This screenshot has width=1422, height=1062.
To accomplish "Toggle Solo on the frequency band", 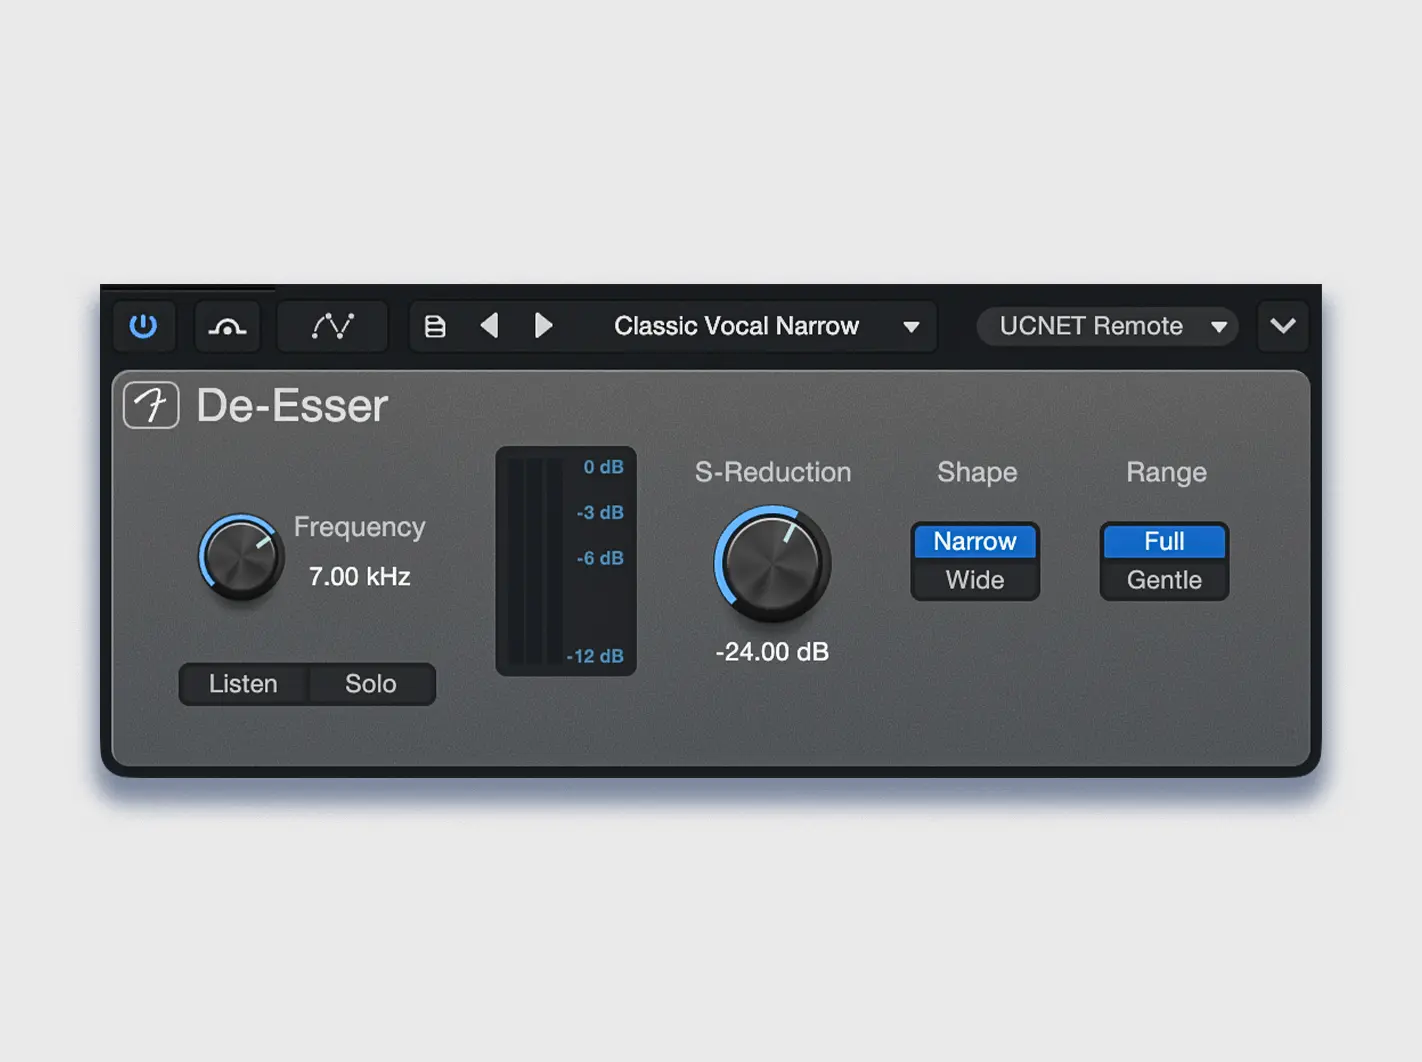I will coord(370,684).
